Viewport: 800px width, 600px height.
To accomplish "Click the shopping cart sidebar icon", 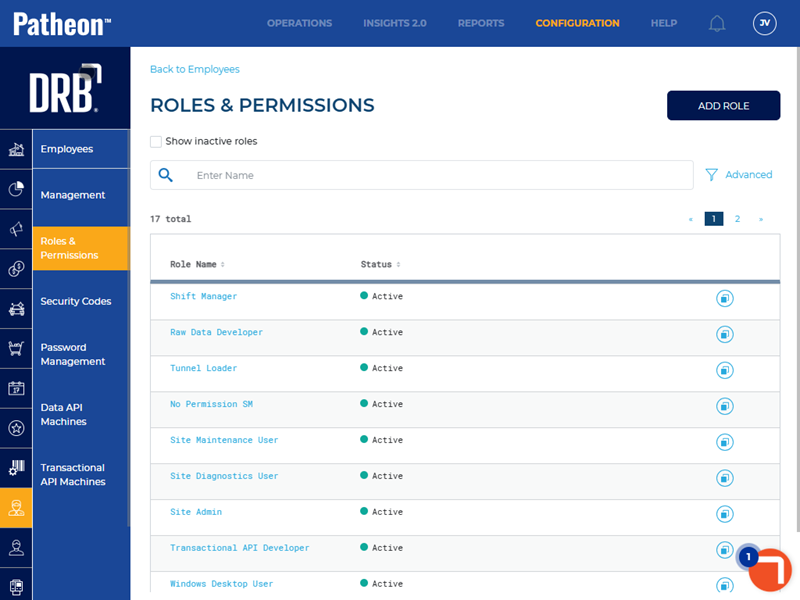I will click(x=16, y=348).
